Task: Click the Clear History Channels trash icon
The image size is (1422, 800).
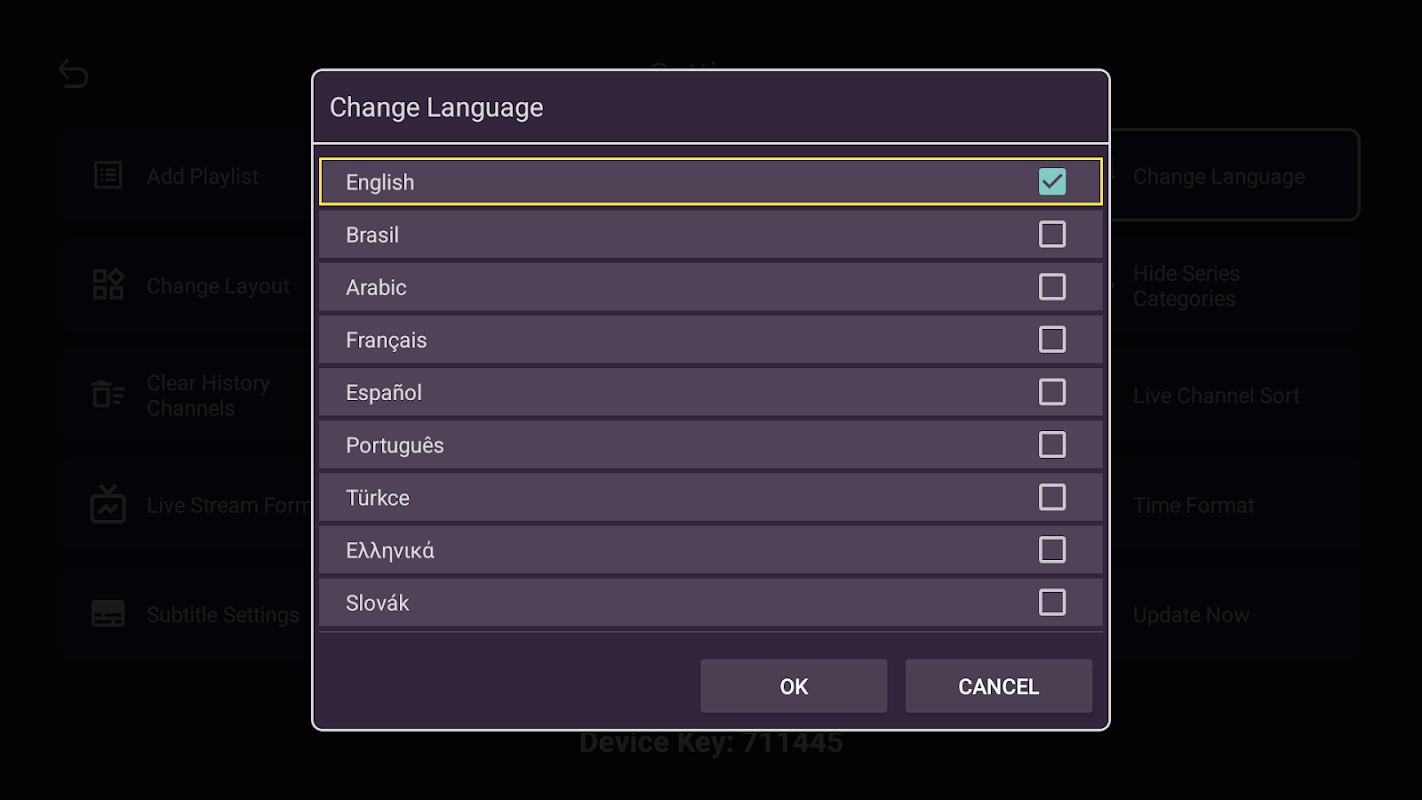Action: [x=108, y=395]
